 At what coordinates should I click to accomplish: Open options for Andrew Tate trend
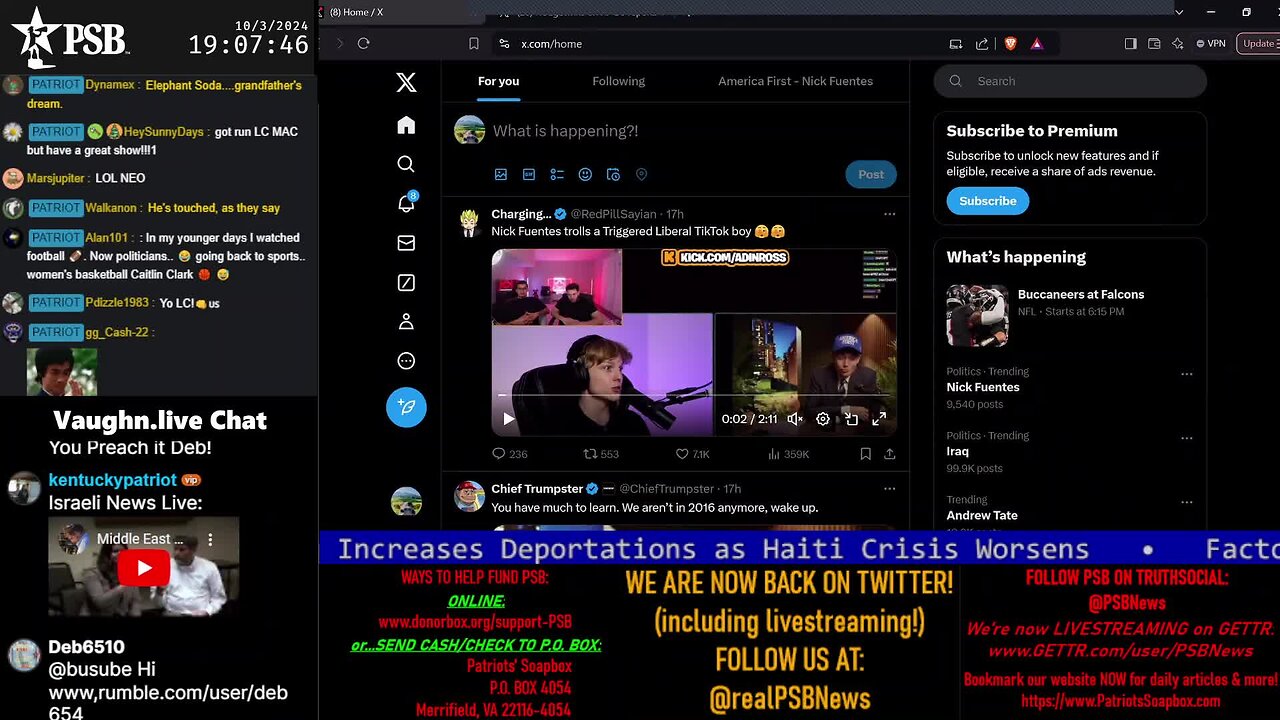click(x=1186, y=502)
